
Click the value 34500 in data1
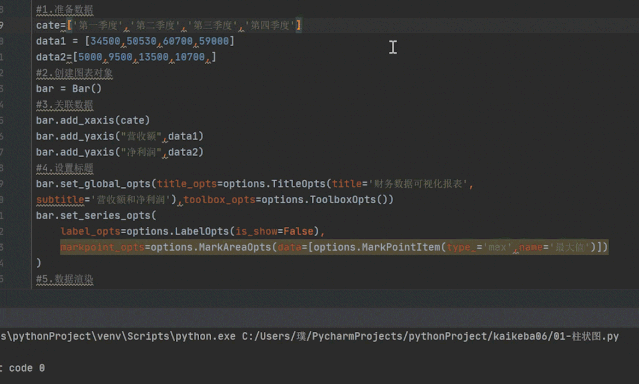tap(105, 41)
